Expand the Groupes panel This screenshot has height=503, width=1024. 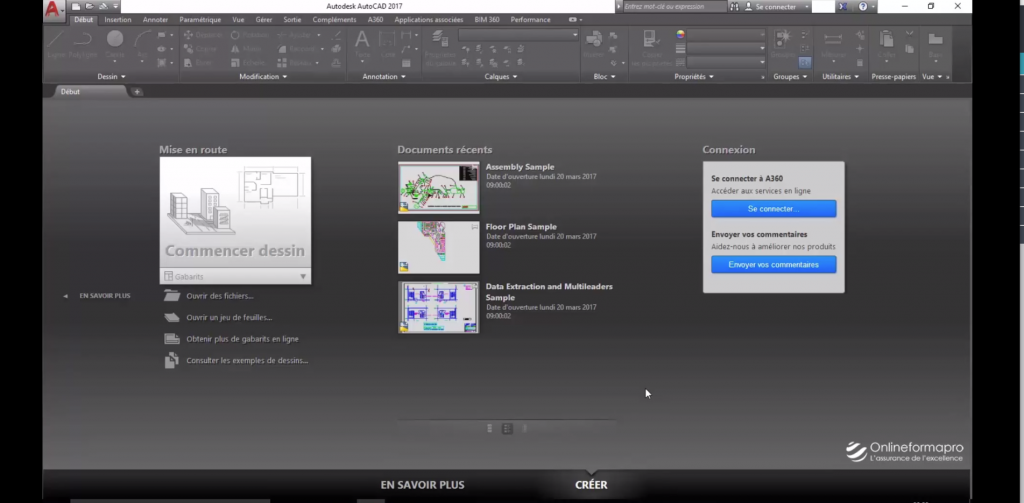(790, 76)
